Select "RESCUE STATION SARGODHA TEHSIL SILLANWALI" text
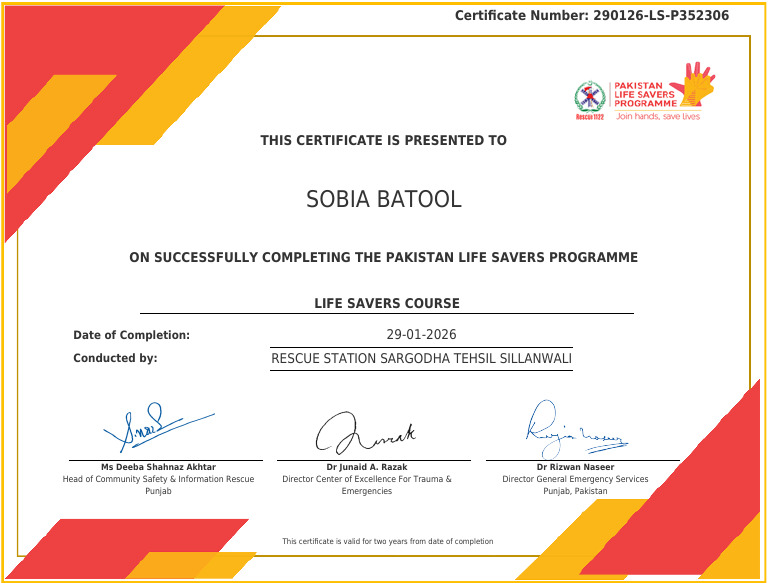Image resolution: width=768 pixels, height=583 pixels. pyautogui.click(x=421, y=358)
